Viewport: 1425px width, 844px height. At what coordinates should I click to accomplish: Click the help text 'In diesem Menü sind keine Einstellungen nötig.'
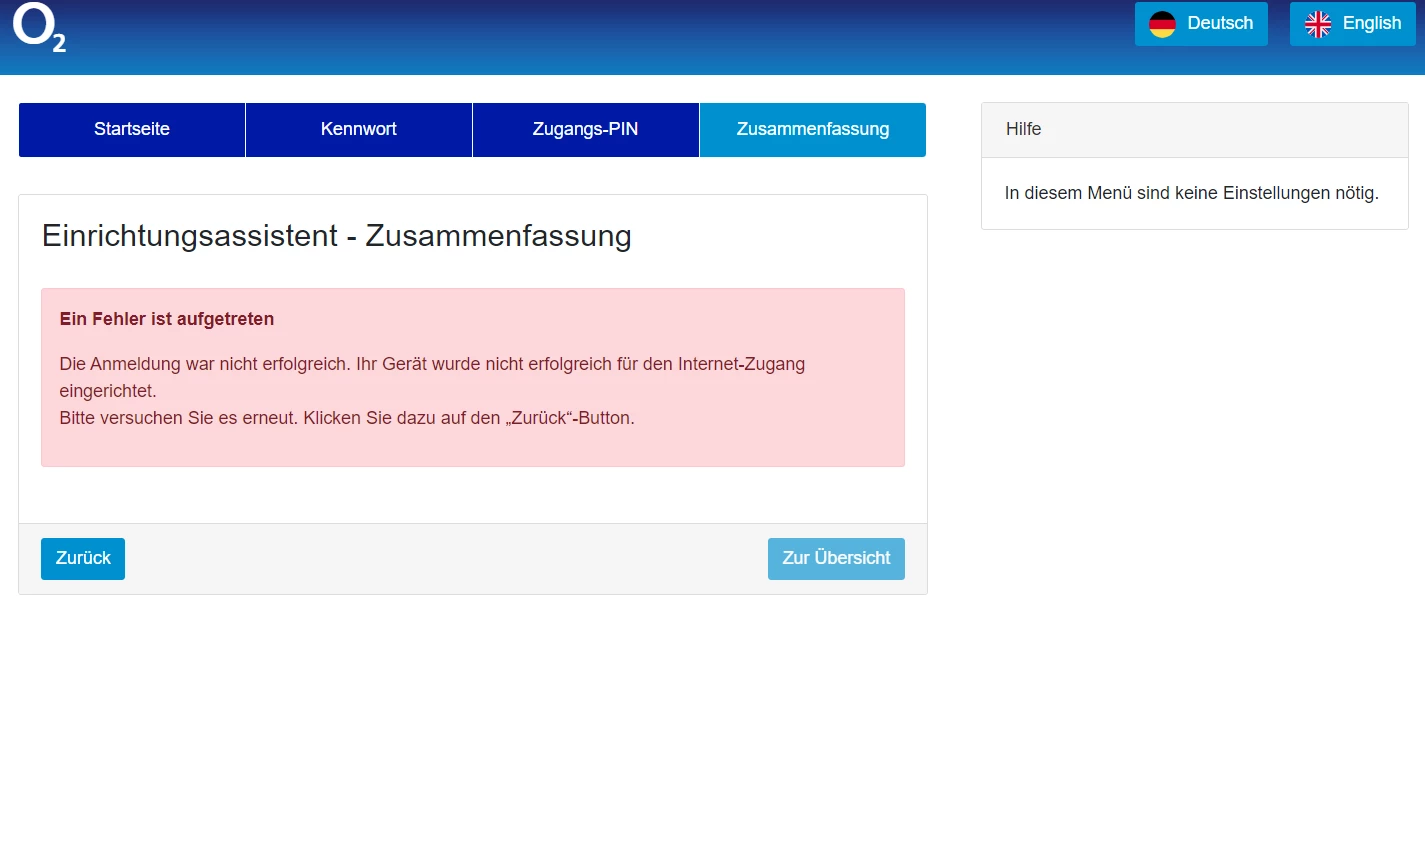point(1192,193)
